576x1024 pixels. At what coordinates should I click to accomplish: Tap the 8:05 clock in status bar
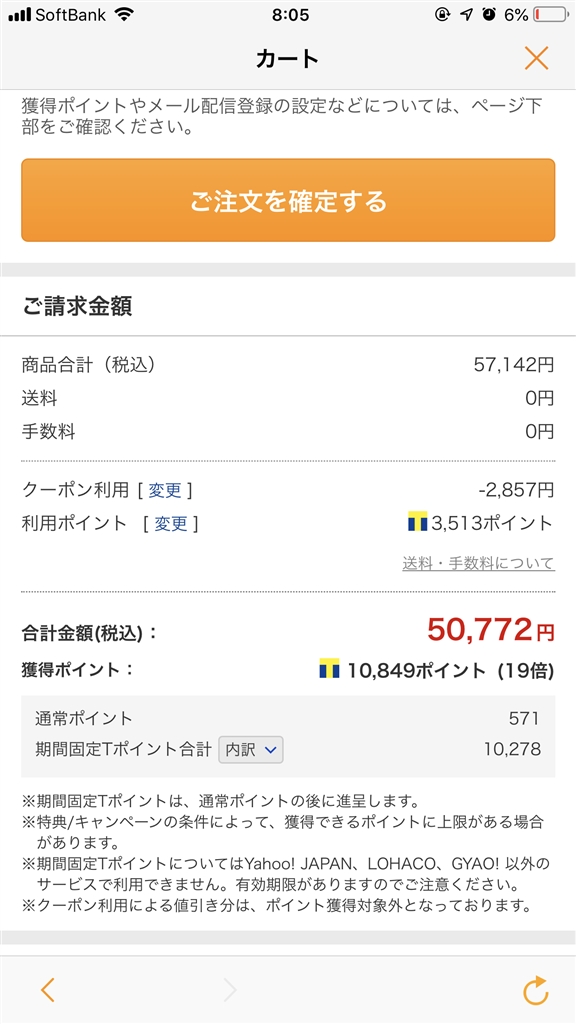click(291, 14)
